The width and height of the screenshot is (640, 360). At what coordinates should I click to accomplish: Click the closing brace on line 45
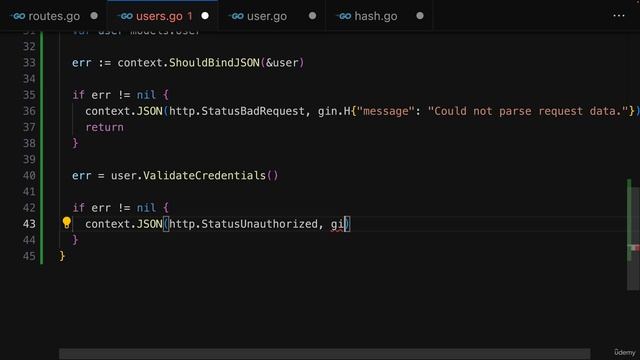point(62,256)
